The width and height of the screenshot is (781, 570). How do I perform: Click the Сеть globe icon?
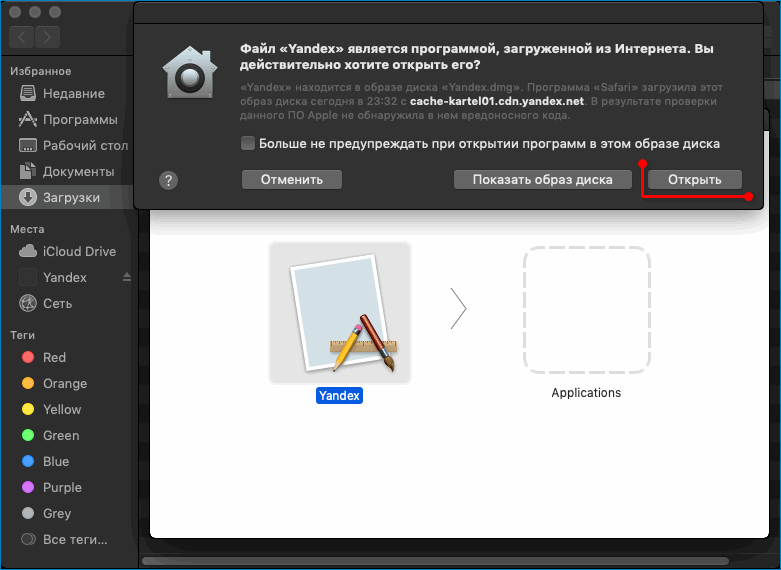pyautogui.click(x=28, y=303)
